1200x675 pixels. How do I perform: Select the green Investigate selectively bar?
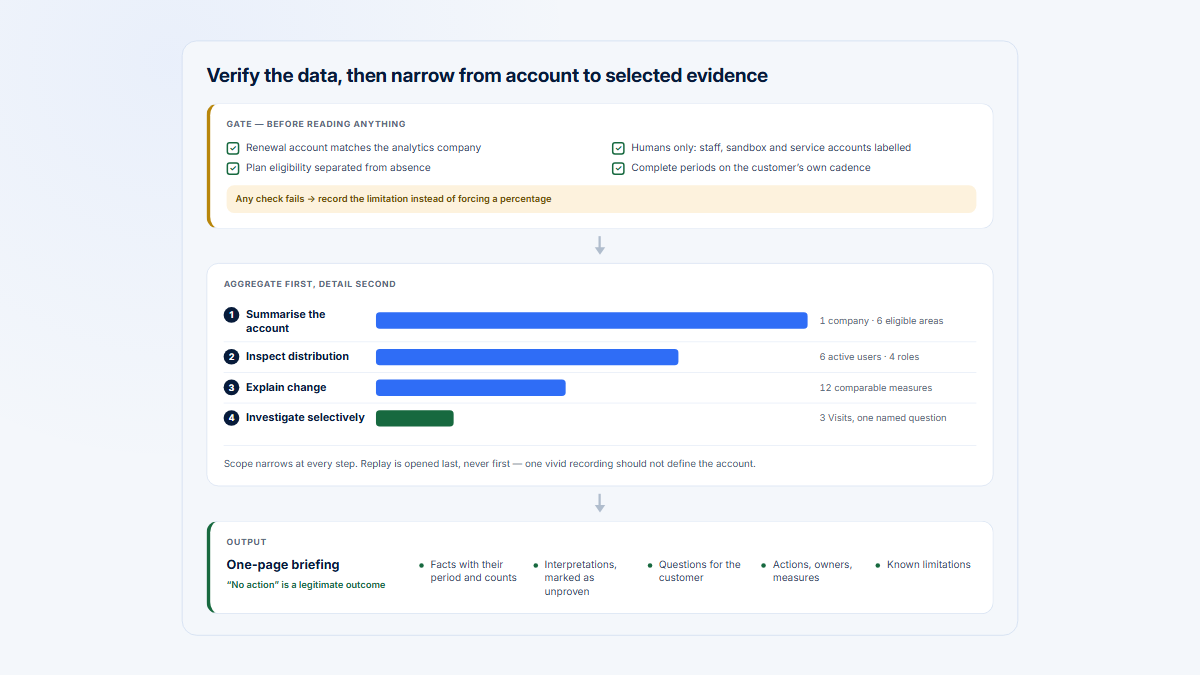point(415,418)
